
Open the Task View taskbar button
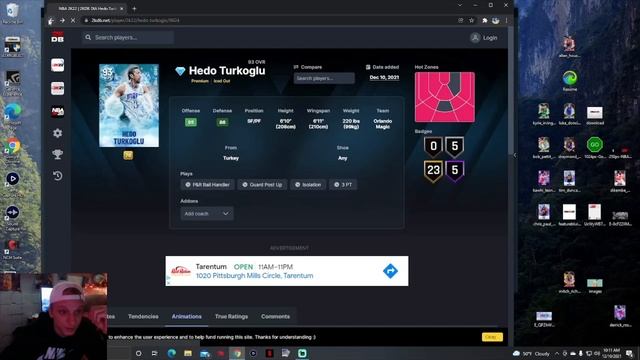[155, 353]
